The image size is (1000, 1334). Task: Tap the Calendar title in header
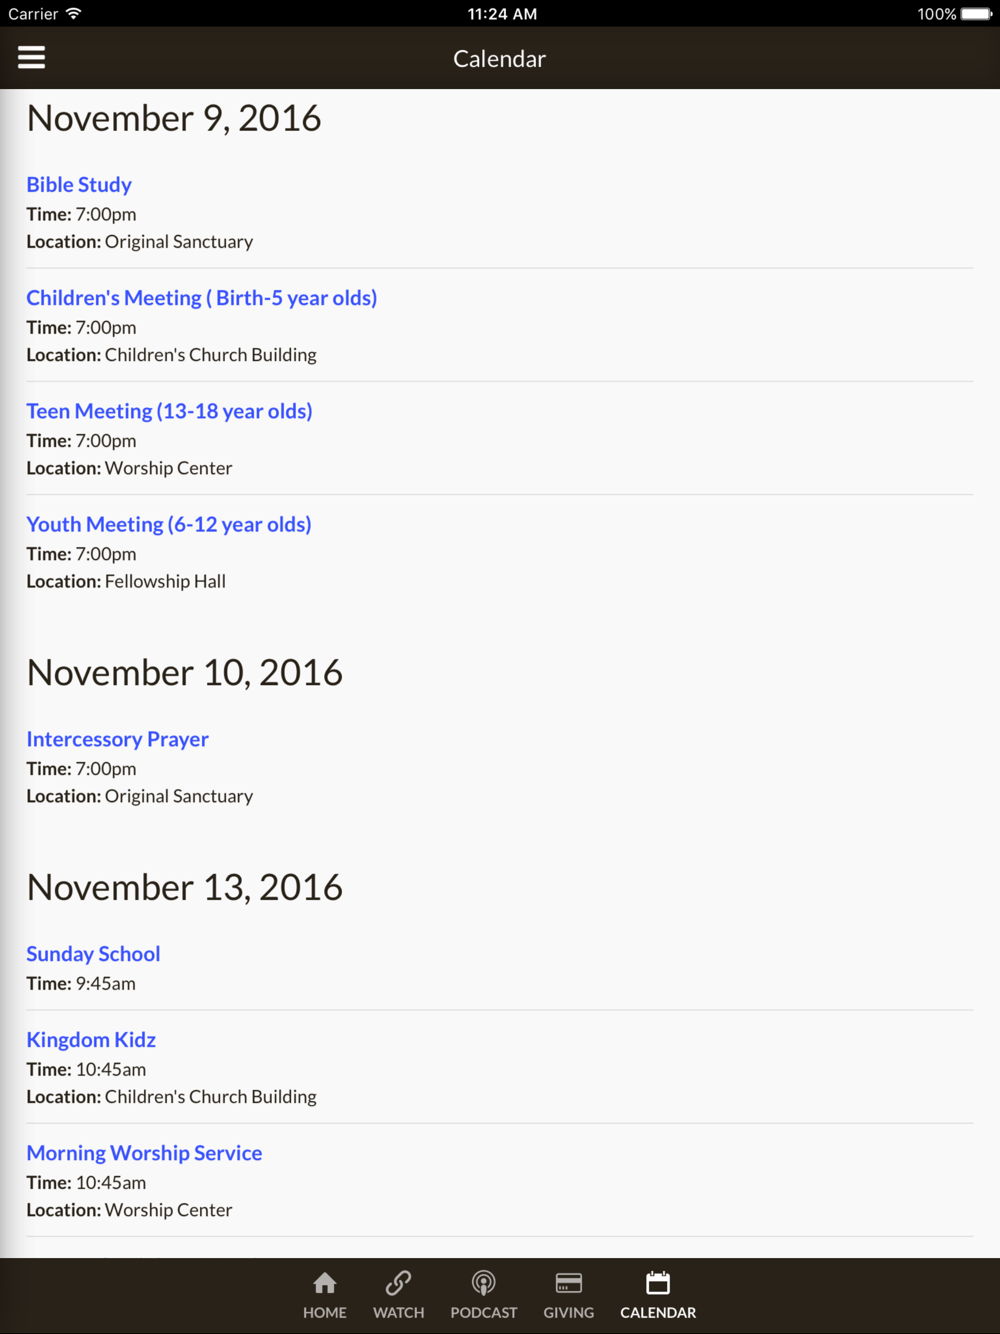coord(499,59)
